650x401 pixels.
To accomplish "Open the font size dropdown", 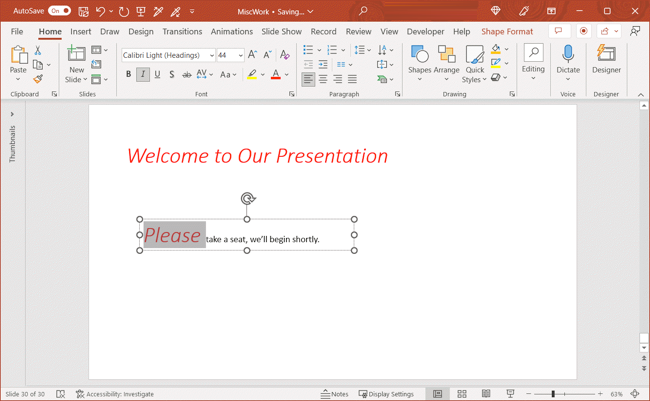I will [x=240, y=56].
